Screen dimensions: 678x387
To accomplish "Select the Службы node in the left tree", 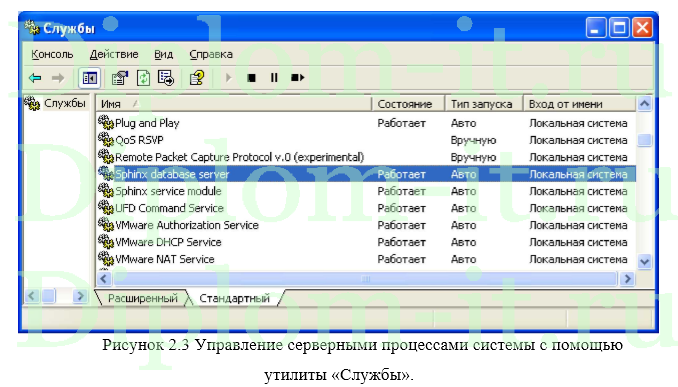I will [x=64, y=103].
